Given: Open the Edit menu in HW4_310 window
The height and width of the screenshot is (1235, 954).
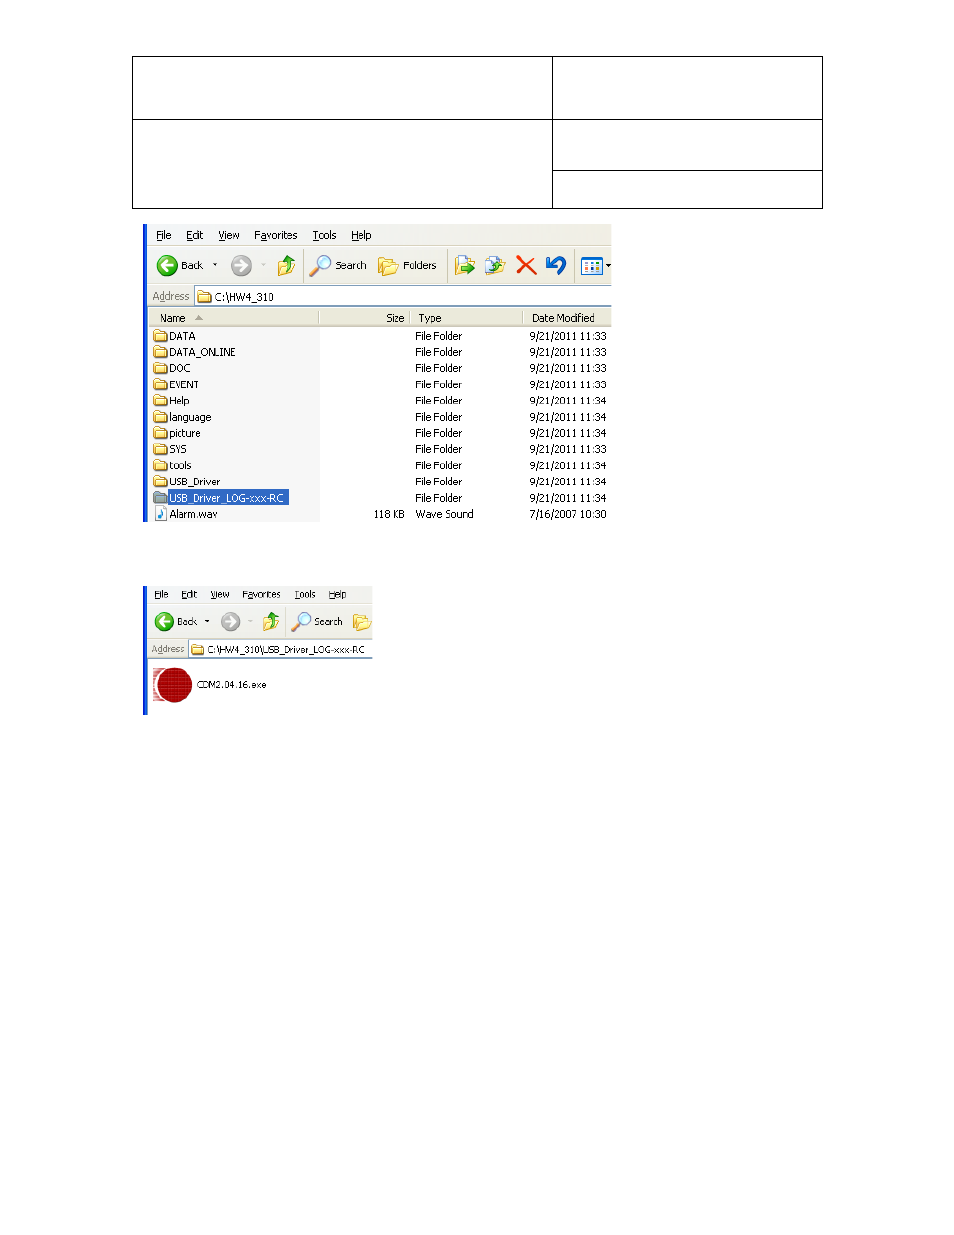Looking at the screenshot, I should click(194, 236).
